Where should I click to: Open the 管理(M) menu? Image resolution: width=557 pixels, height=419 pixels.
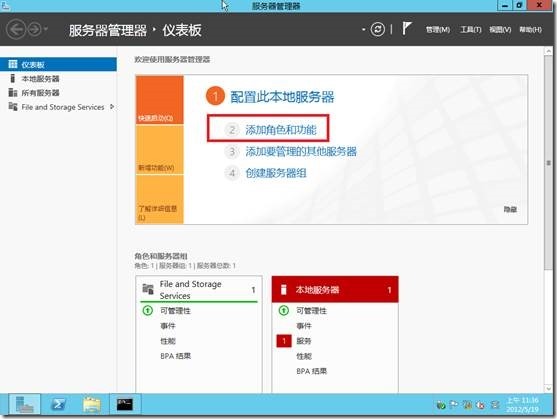click(438, 29)
